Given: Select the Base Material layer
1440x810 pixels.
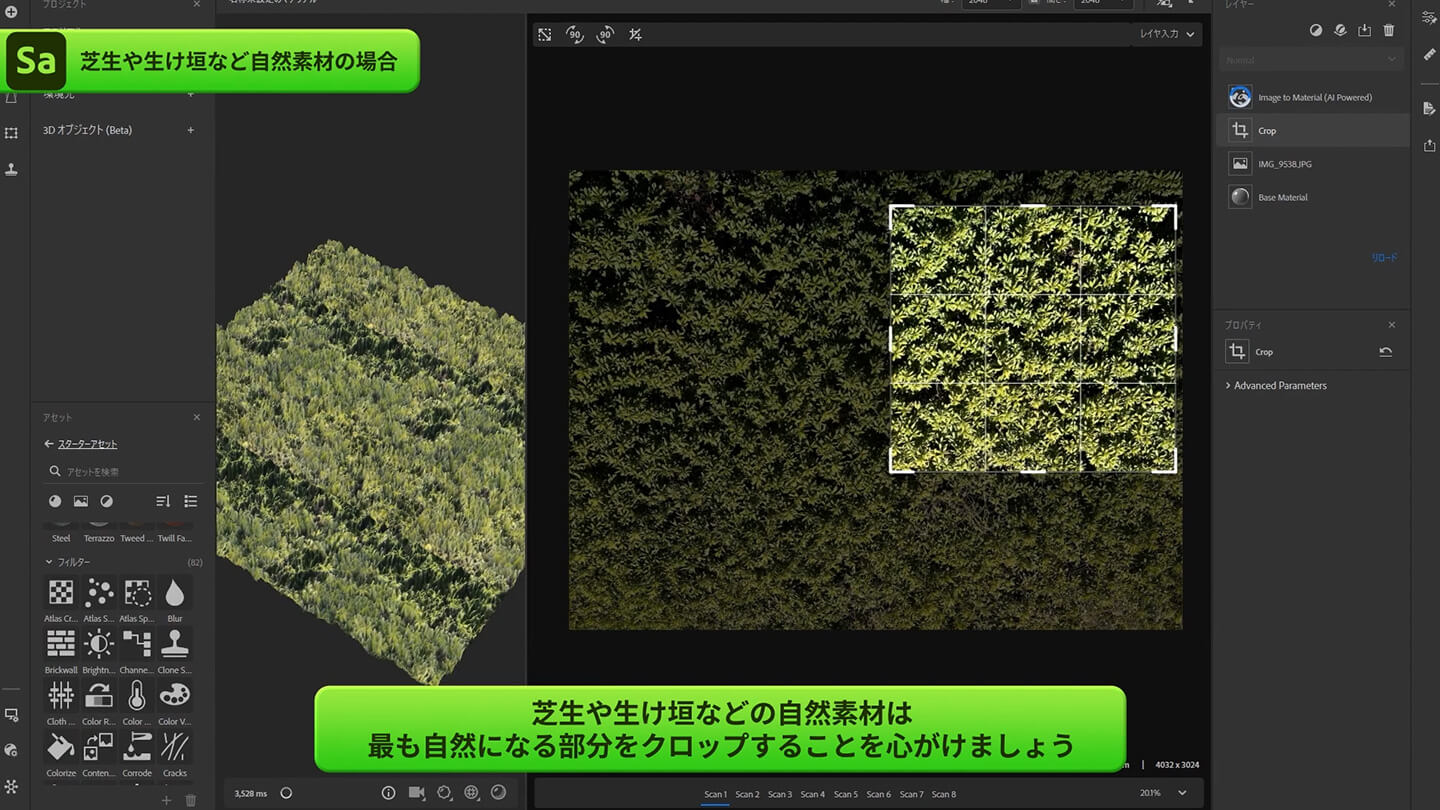Looking at the screenshot, I should click(x=1311, y=197).
